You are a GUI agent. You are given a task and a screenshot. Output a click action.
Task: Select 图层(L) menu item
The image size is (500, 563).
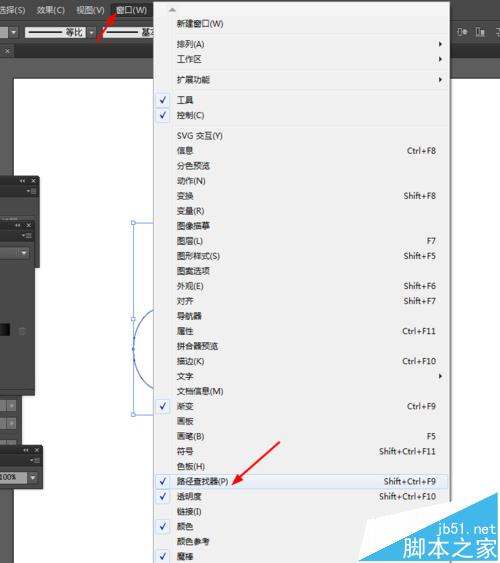tap(302, 241)
